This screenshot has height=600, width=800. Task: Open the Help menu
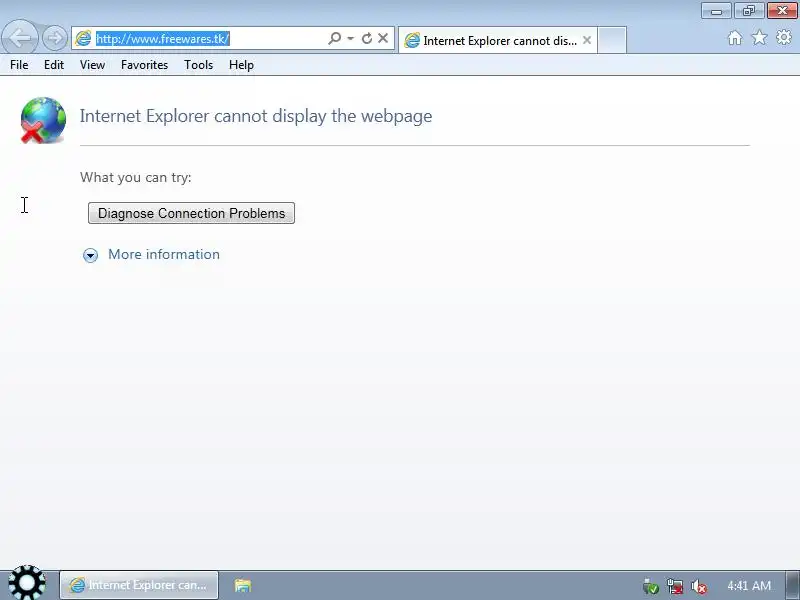pos(241,65)
